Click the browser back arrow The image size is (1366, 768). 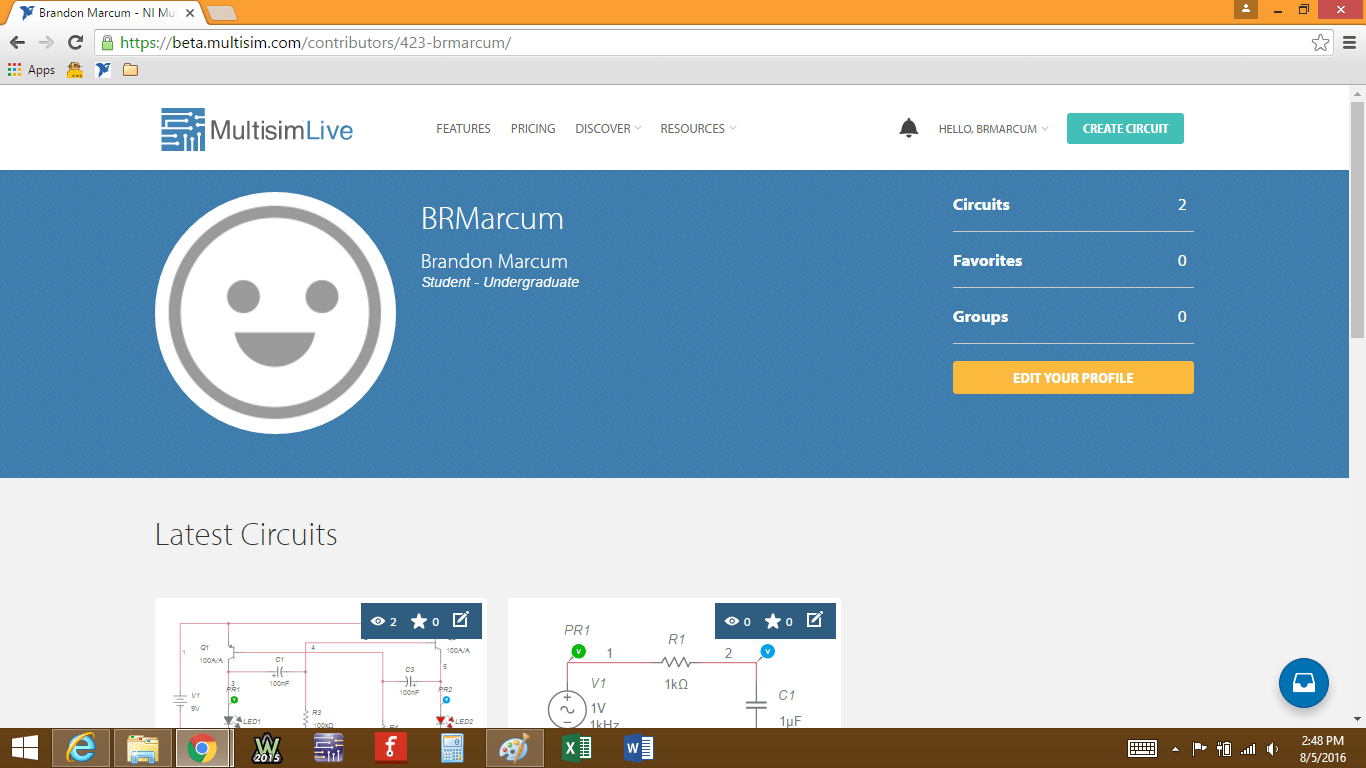point(17,42)
